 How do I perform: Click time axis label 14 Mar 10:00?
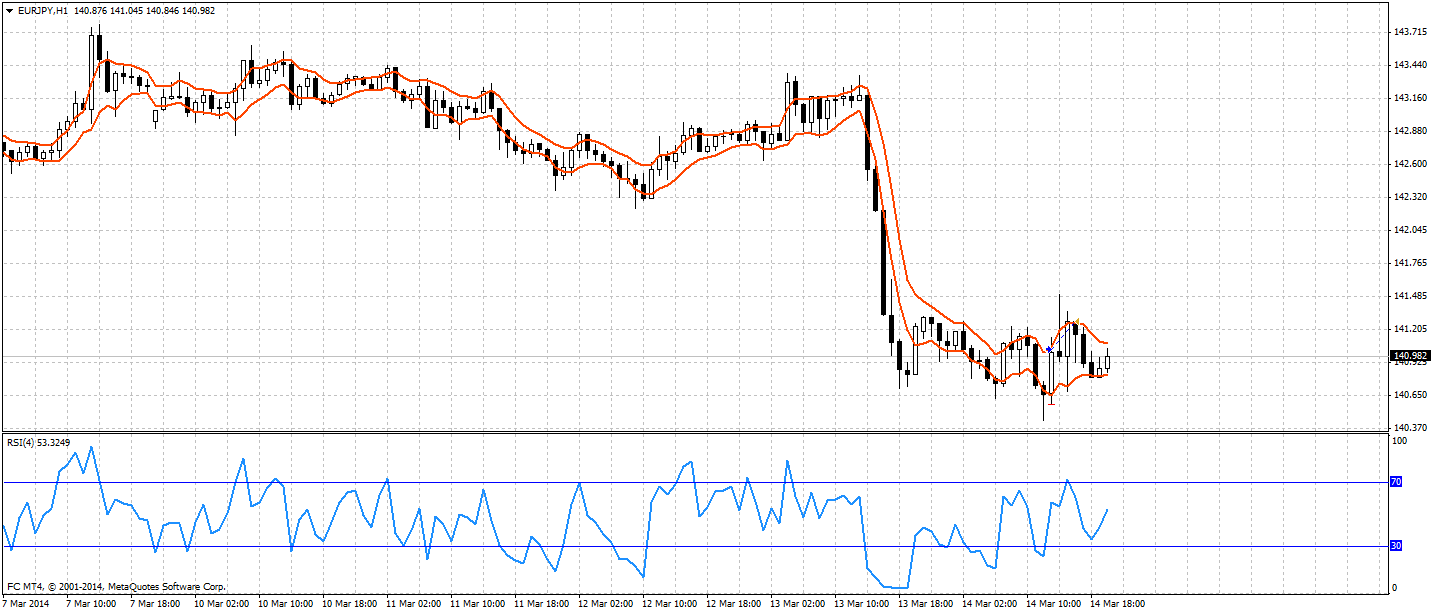coord(1053,604)
